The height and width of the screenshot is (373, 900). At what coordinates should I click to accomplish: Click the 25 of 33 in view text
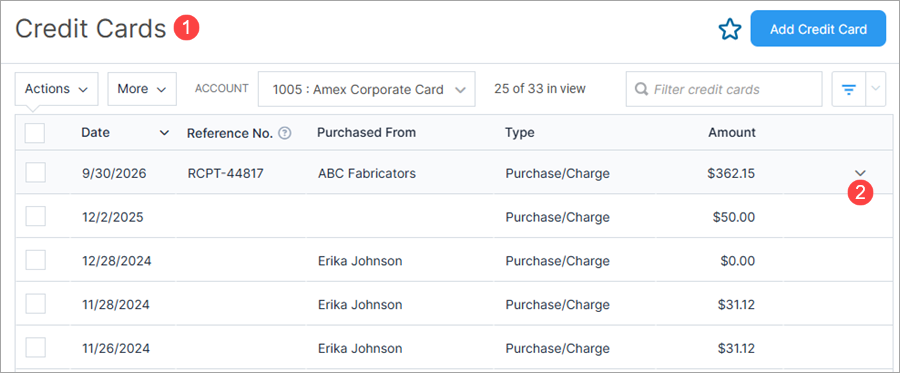(x=540, y=89)
